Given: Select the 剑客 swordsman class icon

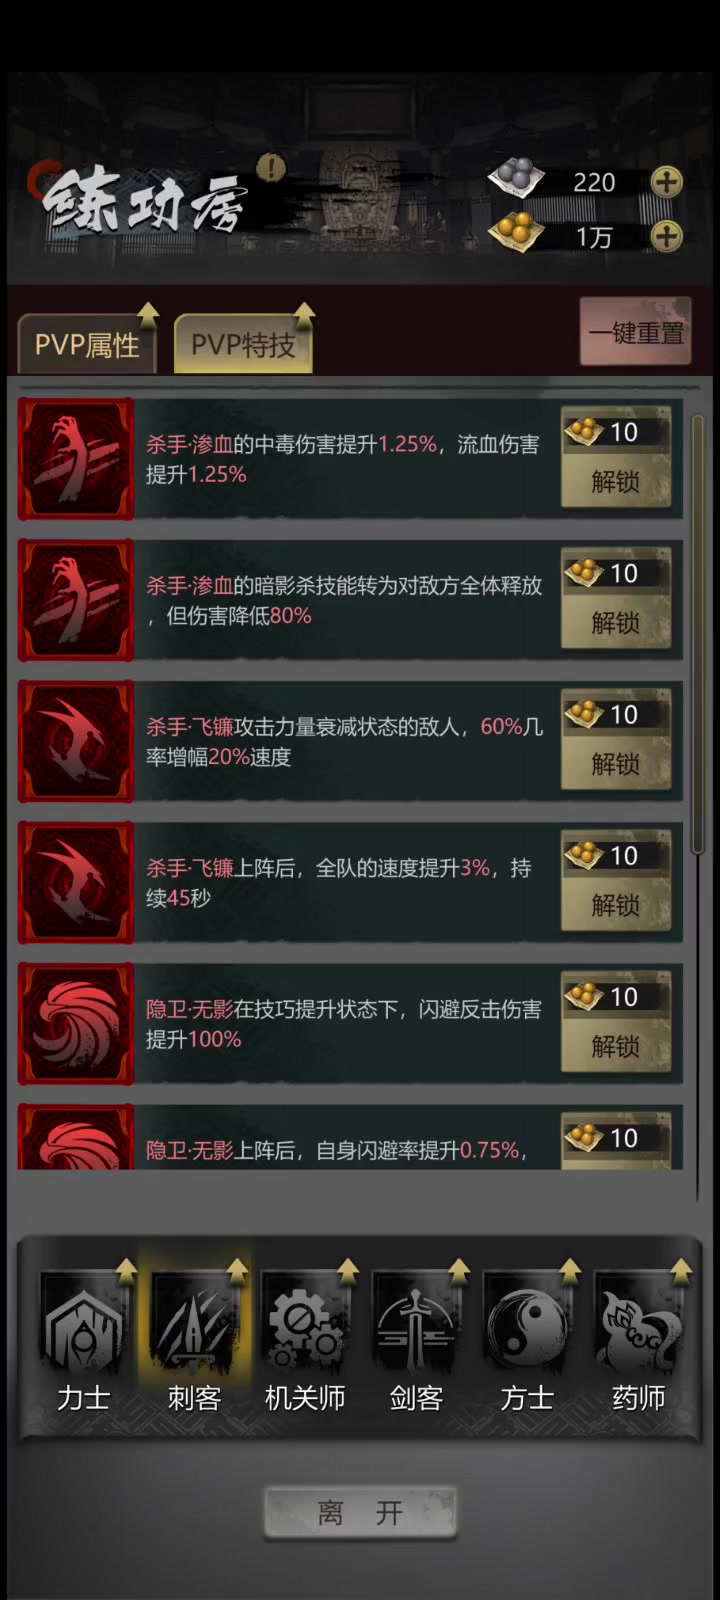Looking at the screenshot, I should [416, 1338].
